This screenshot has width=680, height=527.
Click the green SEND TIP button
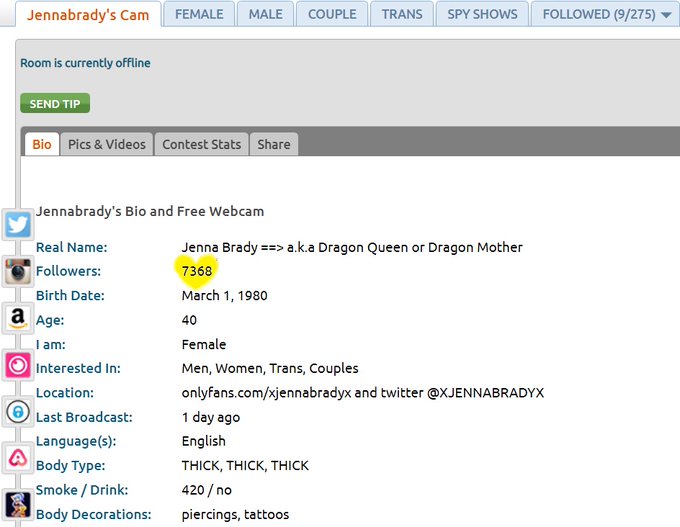tap(55, 103)
